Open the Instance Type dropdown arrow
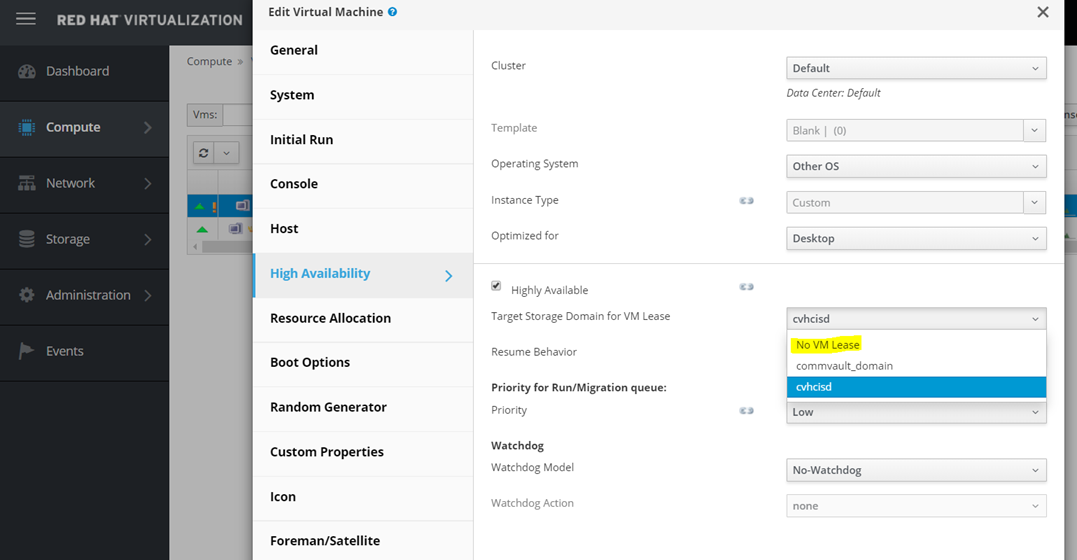1077x560 pixels. pos(1034,203)
